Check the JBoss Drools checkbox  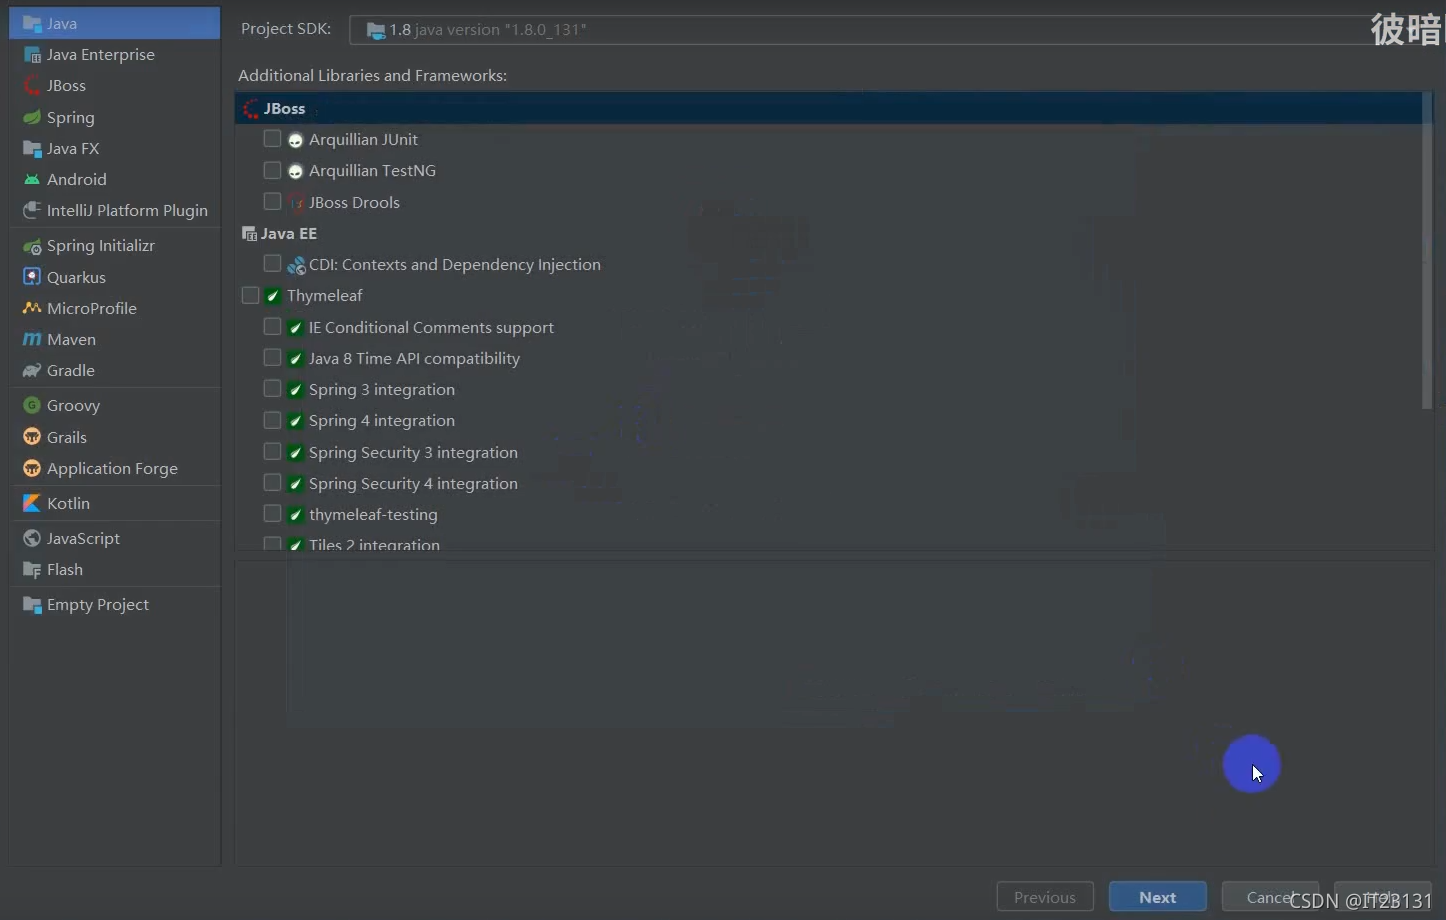[272, 201]
